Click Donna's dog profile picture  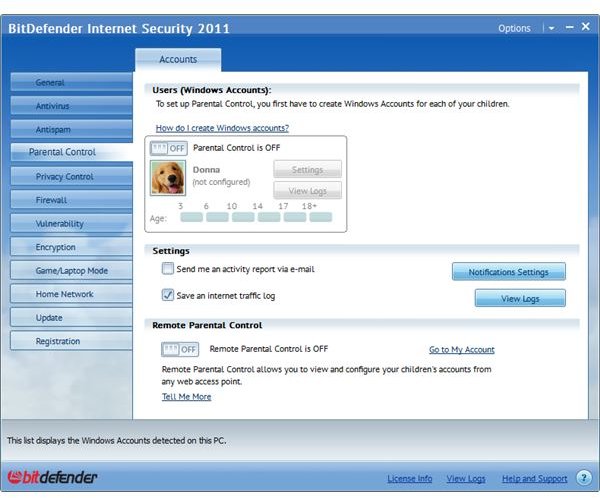(168, 178)
